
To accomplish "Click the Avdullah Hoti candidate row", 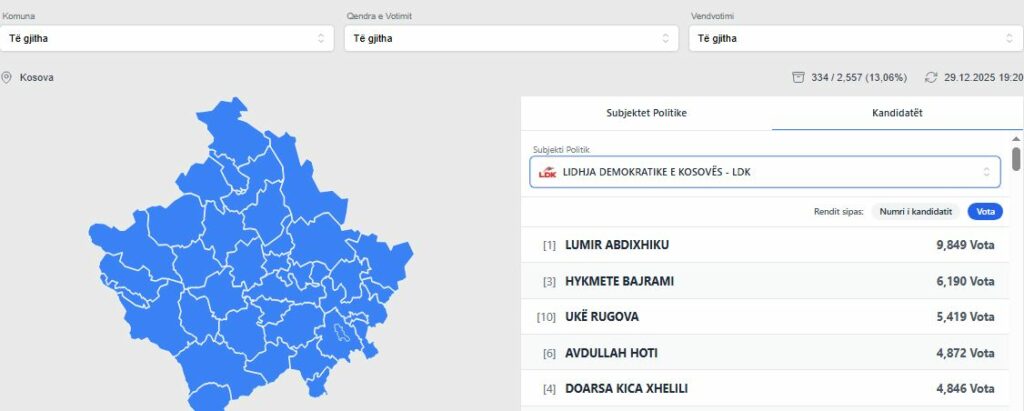I will point(765,353).
